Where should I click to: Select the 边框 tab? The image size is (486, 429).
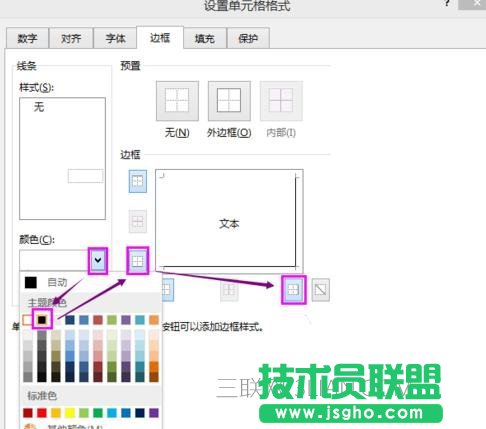[160, 38]
